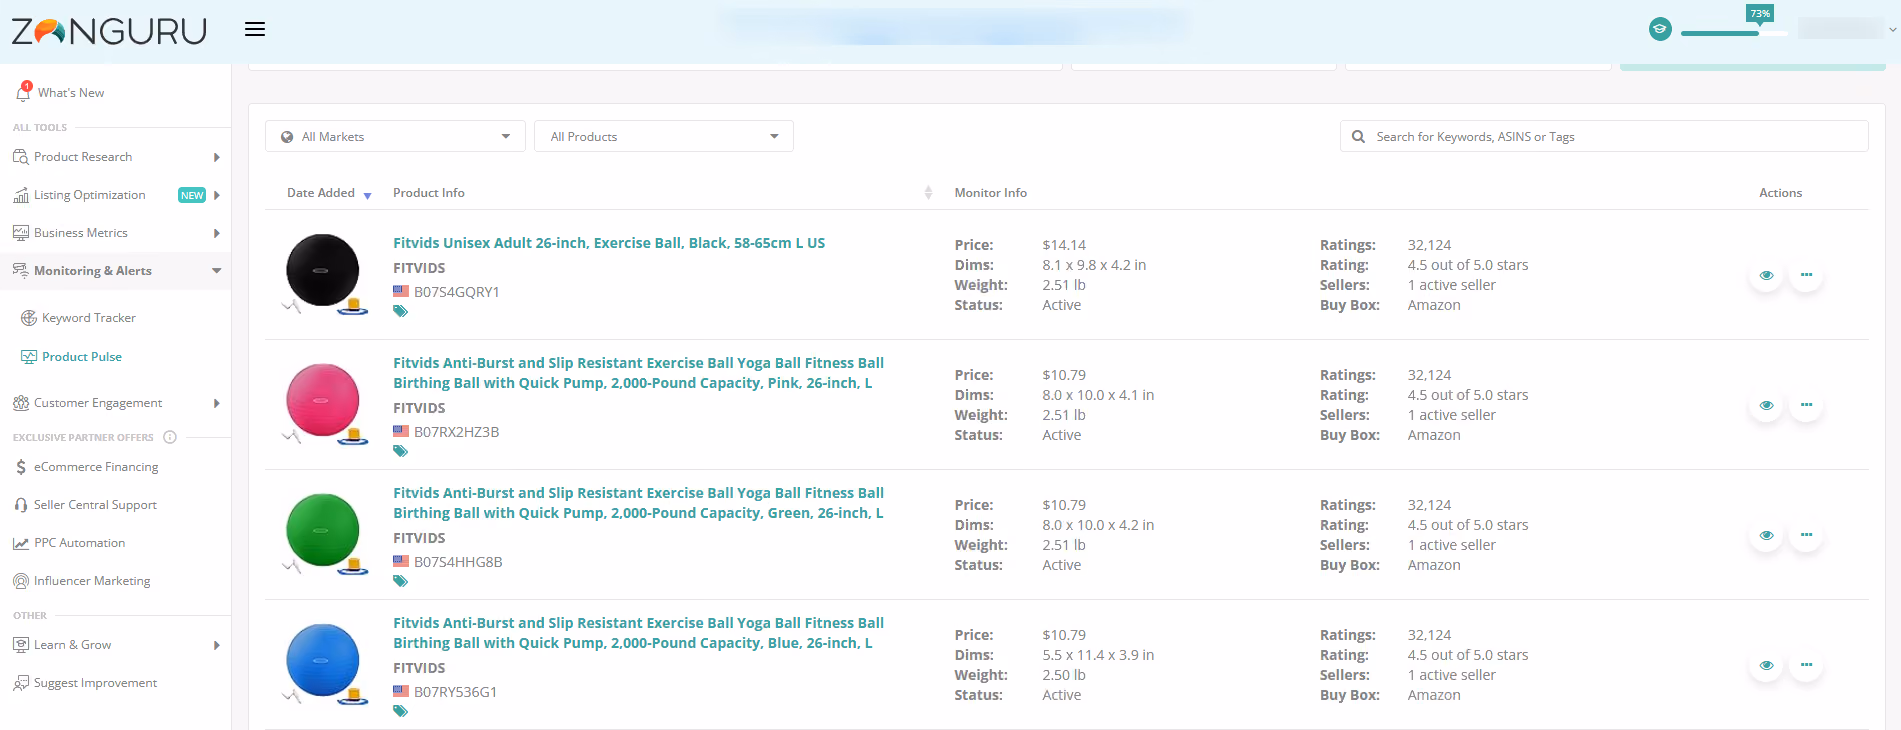Toggle eye icon for blue exercise ball
This screenshot has width=1901, height=730.
(1767, 665)
